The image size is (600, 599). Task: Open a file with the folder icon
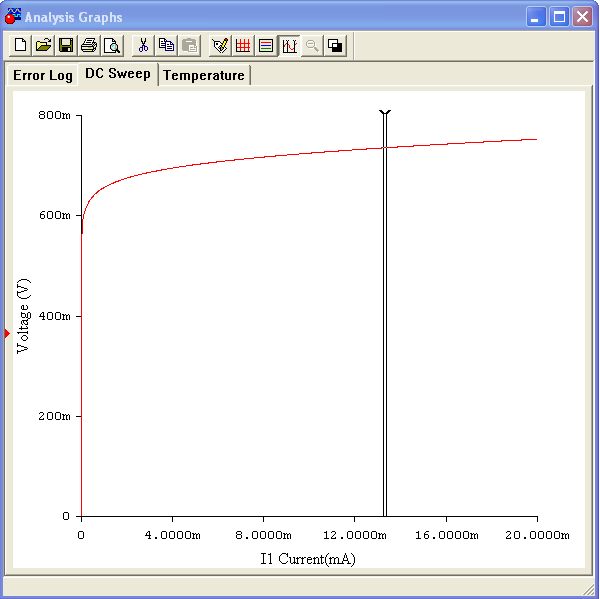tap(43, 46)
